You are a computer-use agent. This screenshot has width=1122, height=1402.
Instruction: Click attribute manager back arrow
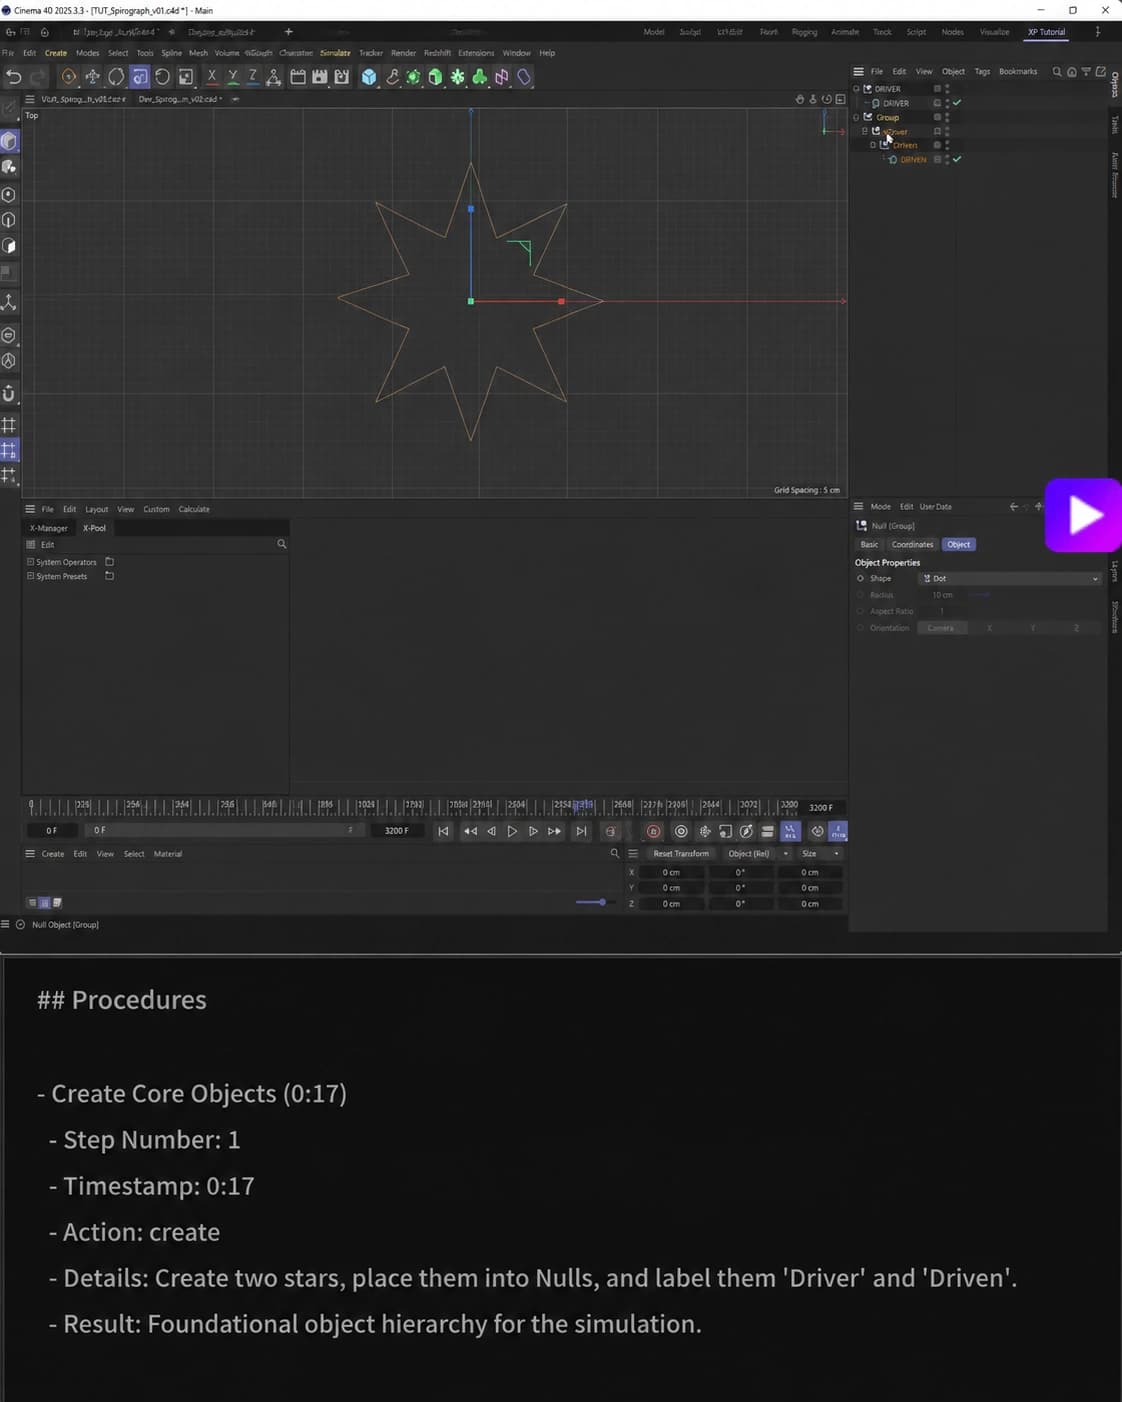click(x=1014, y=507)
